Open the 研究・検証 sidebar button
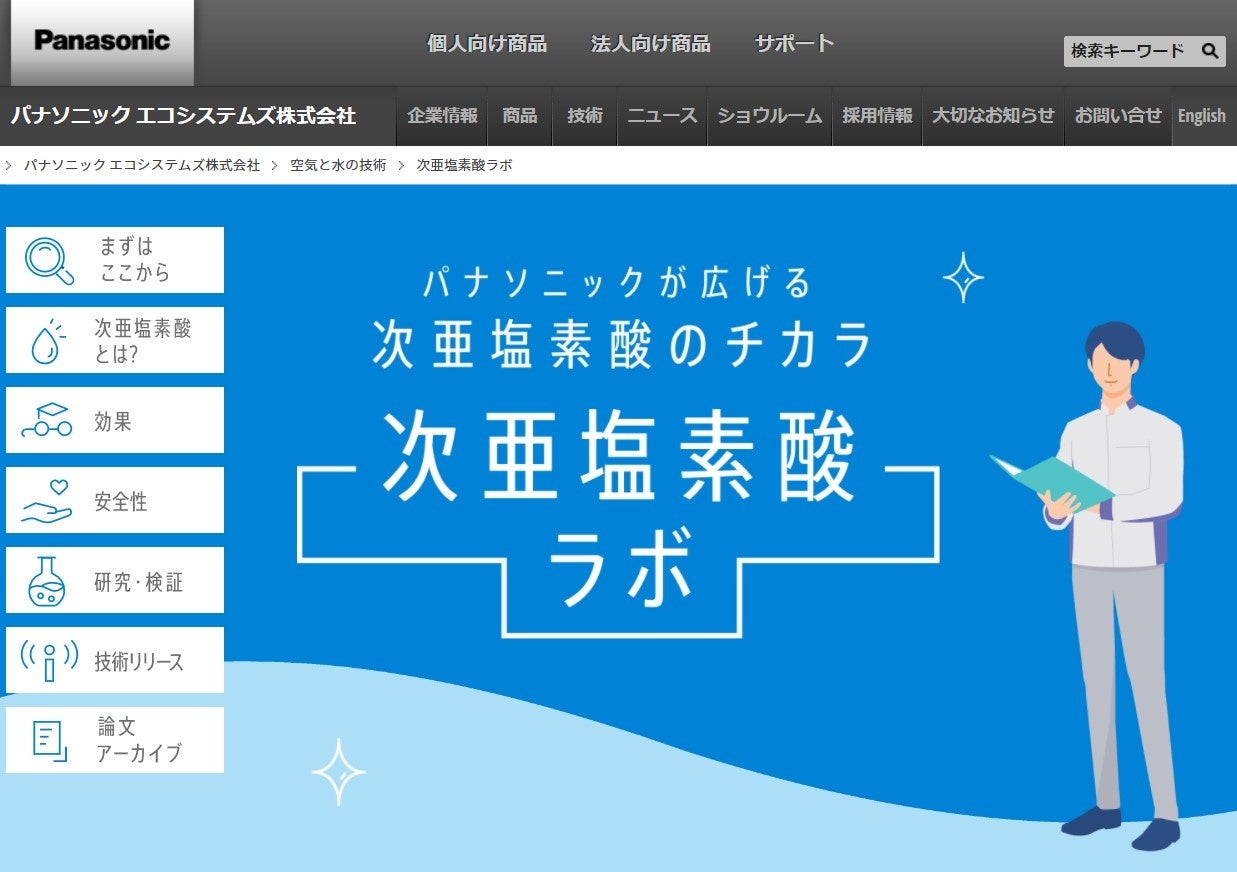The image size is (1237, 872). 115,580
